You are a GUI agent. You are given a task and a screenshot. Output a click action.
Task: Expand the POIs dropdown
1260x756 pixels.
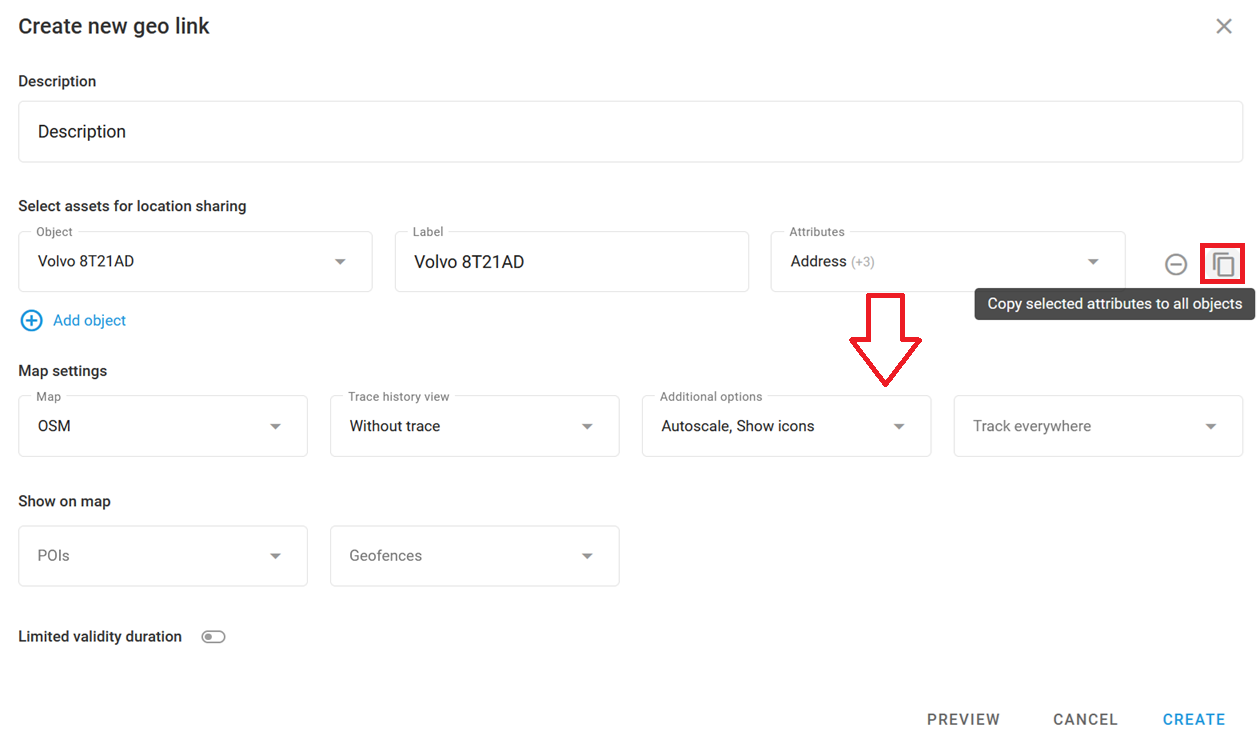click(x=162, y=556)
